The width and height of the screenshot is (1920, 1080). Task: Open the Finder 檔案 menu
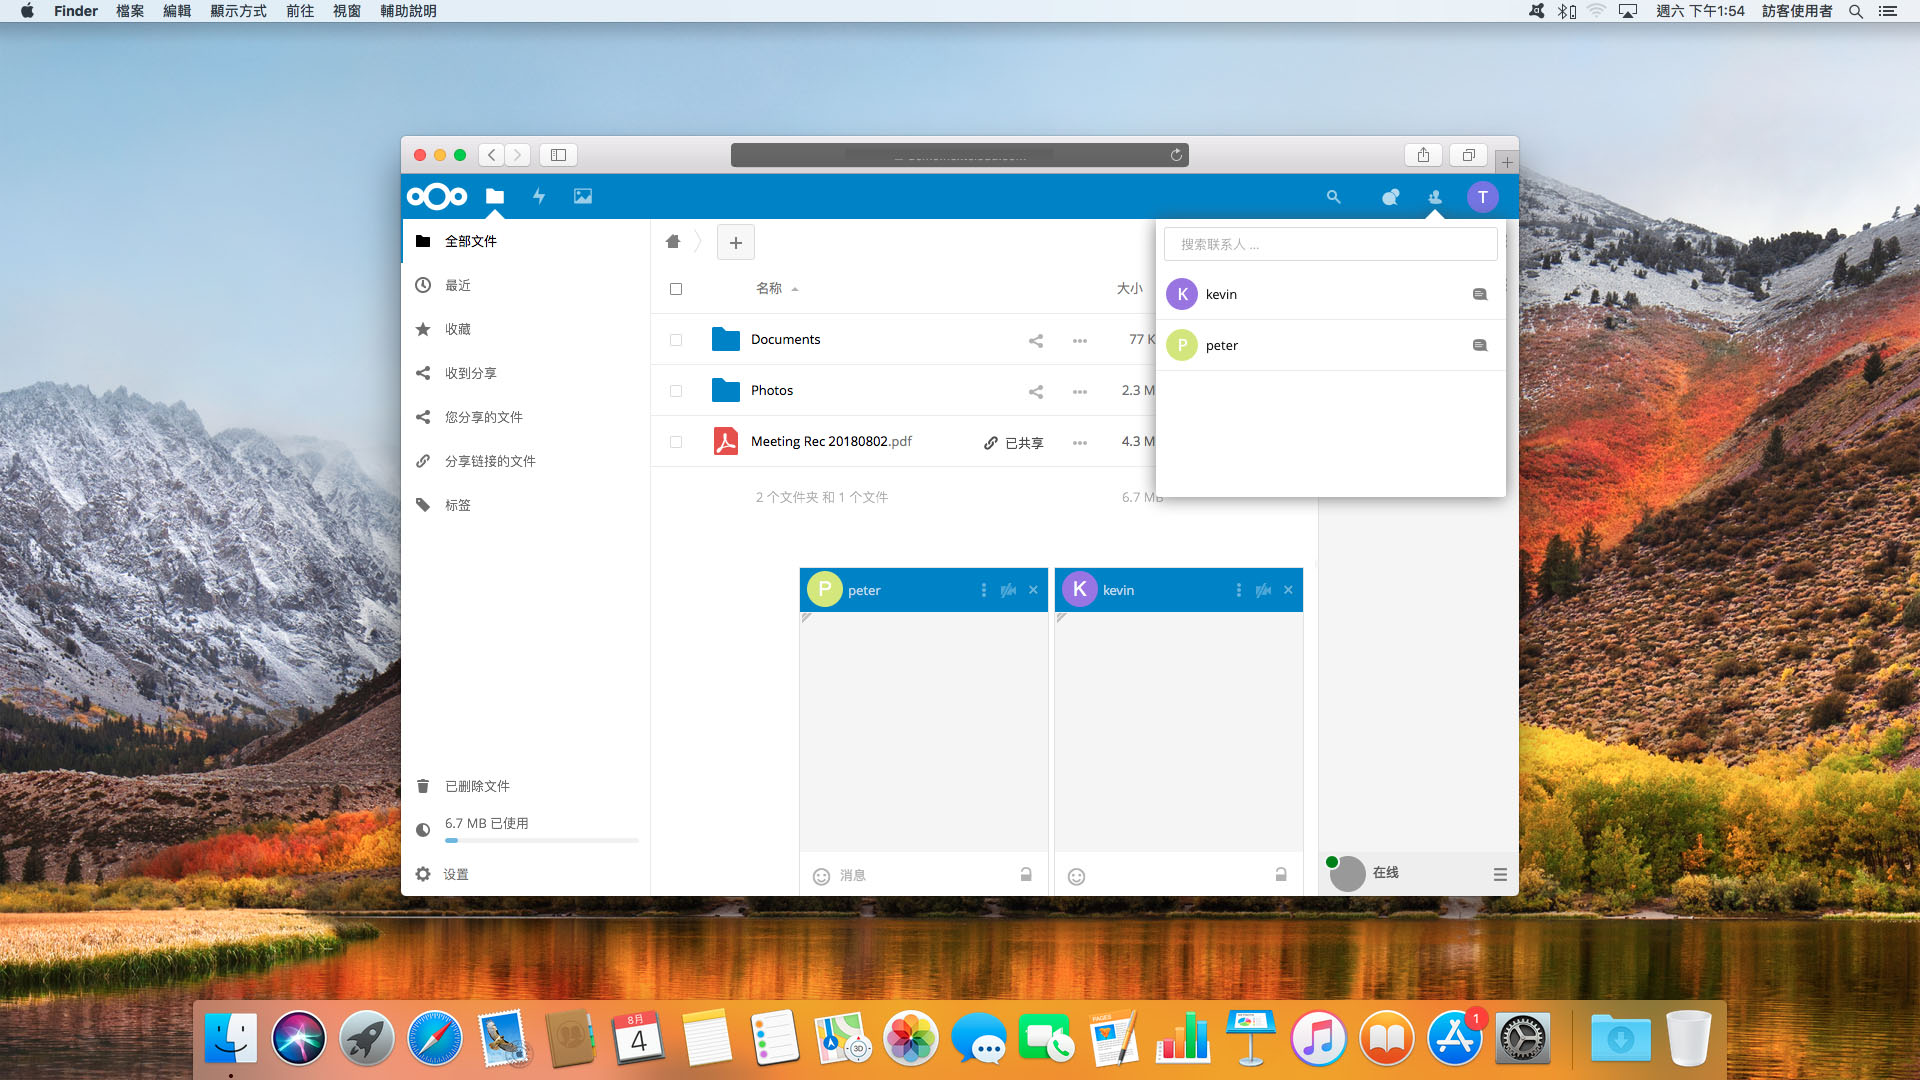(x=130, y=11)
